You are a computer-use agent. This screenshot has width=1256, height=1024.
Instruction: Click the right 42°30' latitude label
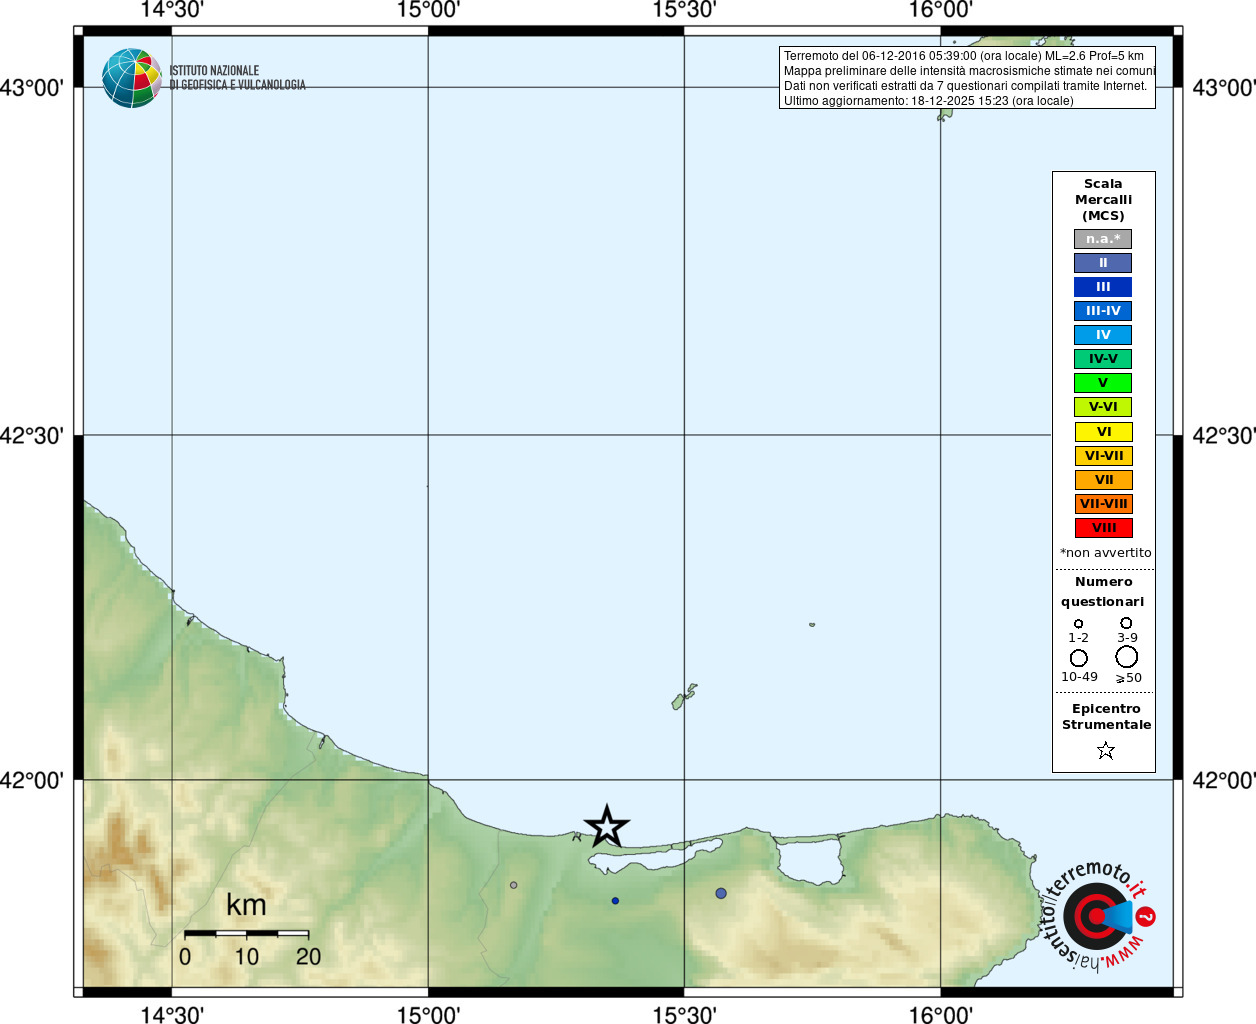[x=1224, y=436]
